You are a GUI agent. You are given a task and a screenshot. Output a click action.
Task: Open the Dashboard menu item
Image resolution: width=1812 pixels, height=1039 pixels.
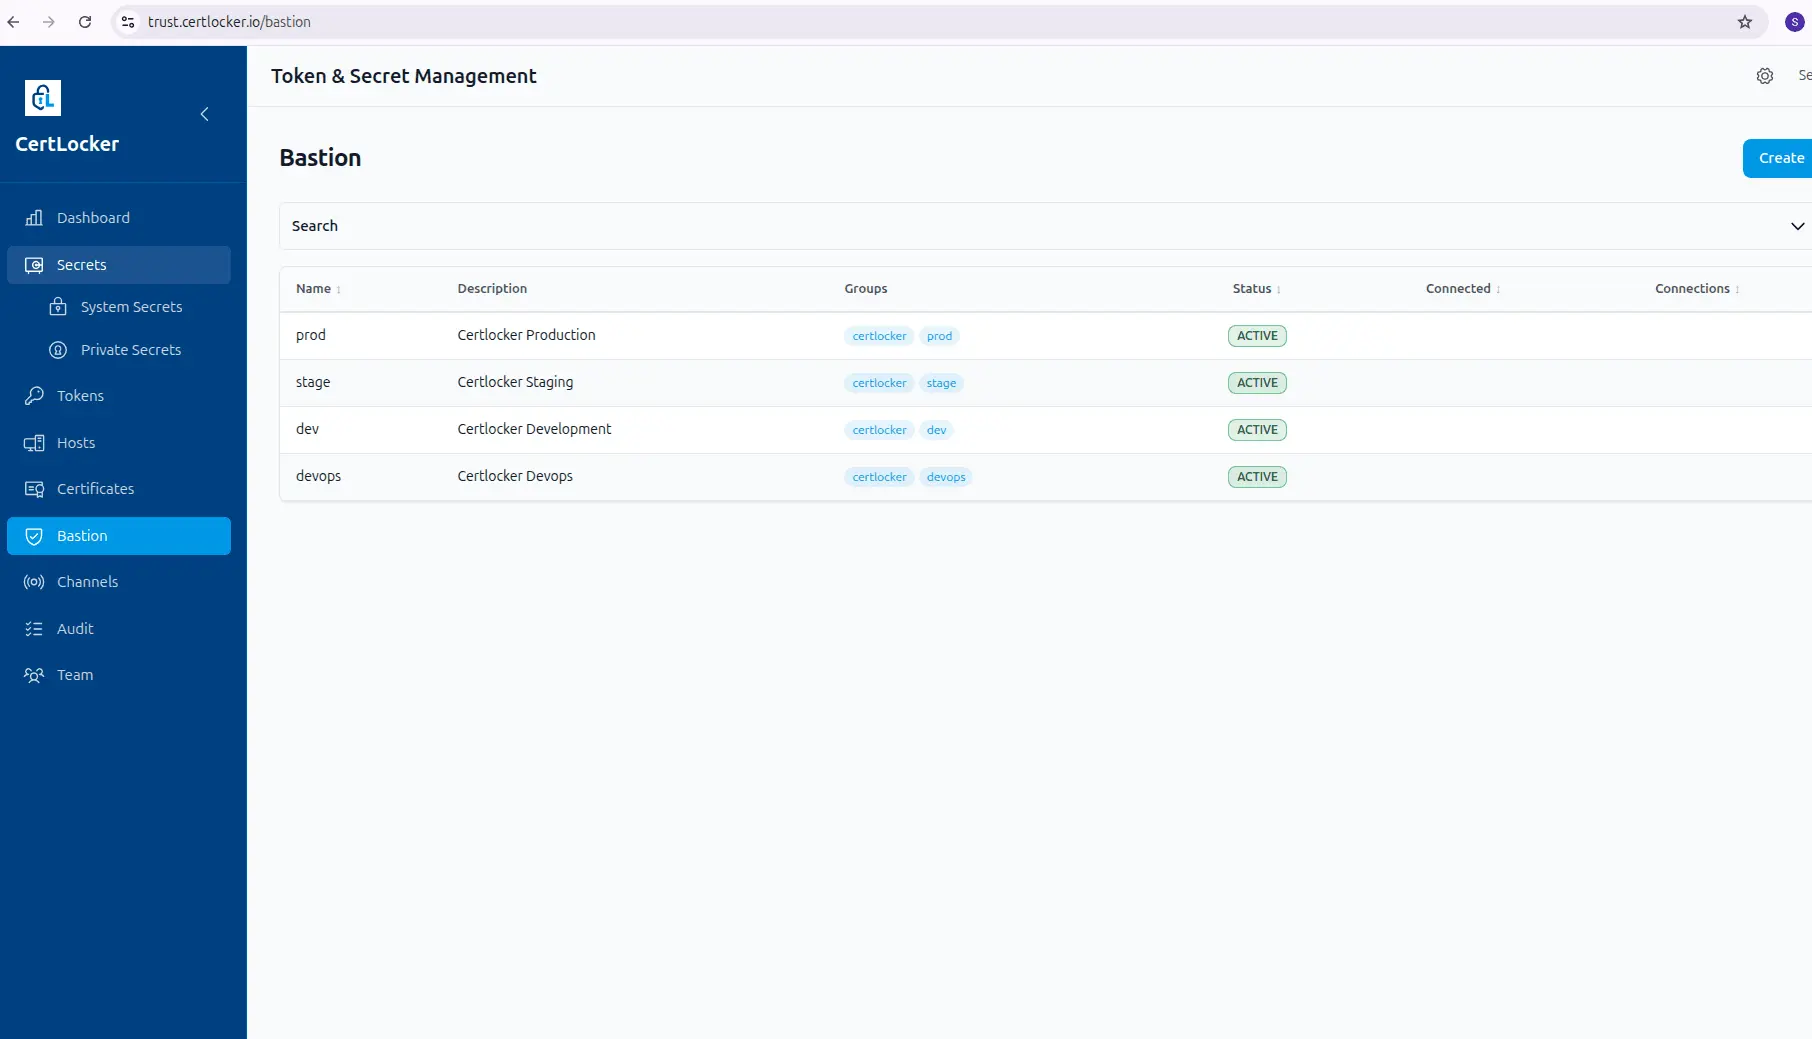pyautogui.click(x=119, y=218)
